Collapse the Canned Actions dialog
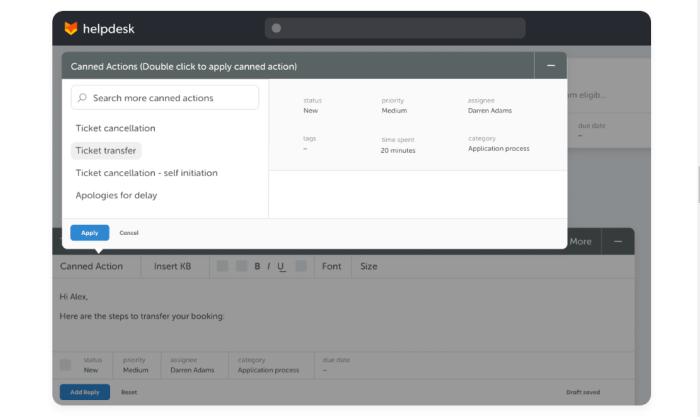Screen dimensions: 700x417 click(x=551, y=66)
